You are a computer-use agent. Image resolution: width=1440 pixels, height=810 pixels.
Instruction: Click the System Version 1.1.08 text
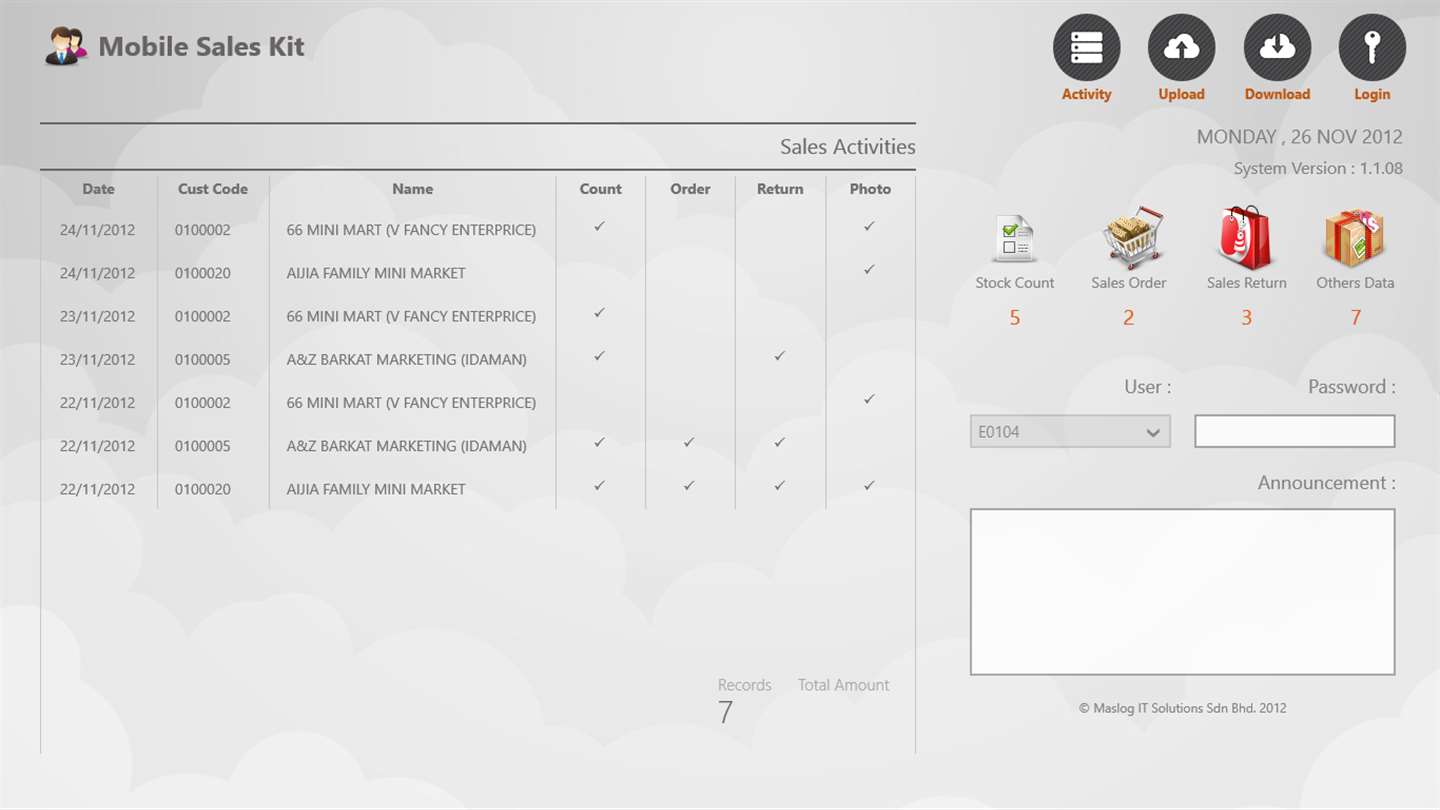pyautogui.click(x=1318, y=168)
